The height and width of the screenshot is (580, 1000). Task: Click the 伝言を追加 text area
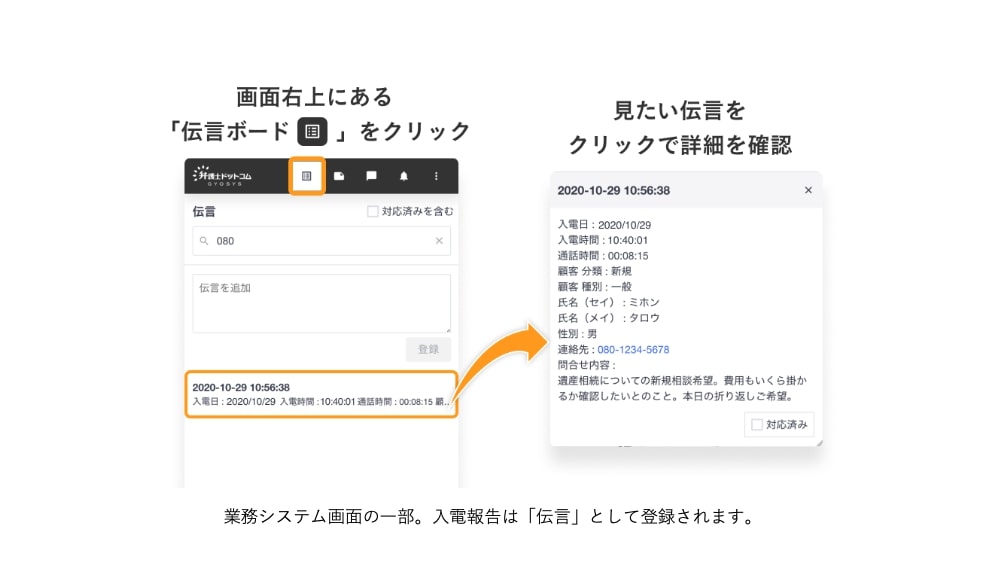click(321, 304)
